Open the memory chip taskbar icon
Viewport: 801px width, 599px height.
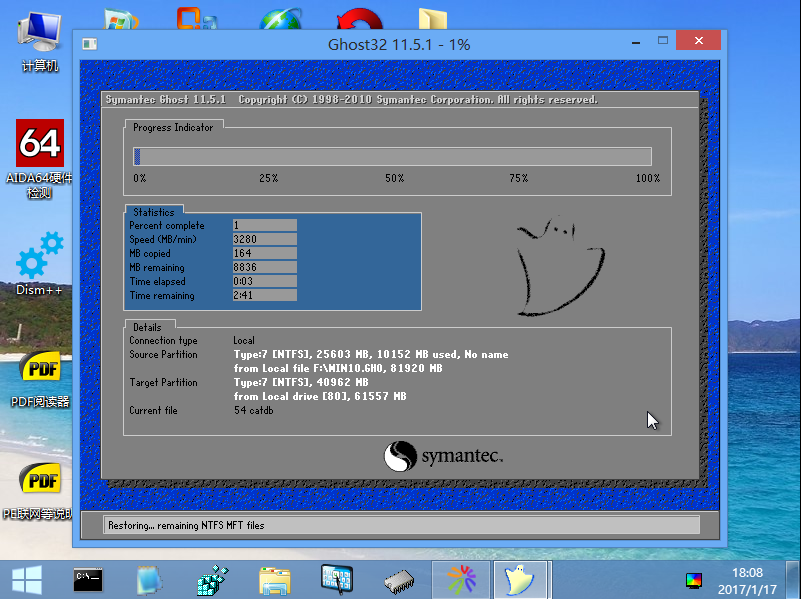pyautogui.click(x=399, y=582)
